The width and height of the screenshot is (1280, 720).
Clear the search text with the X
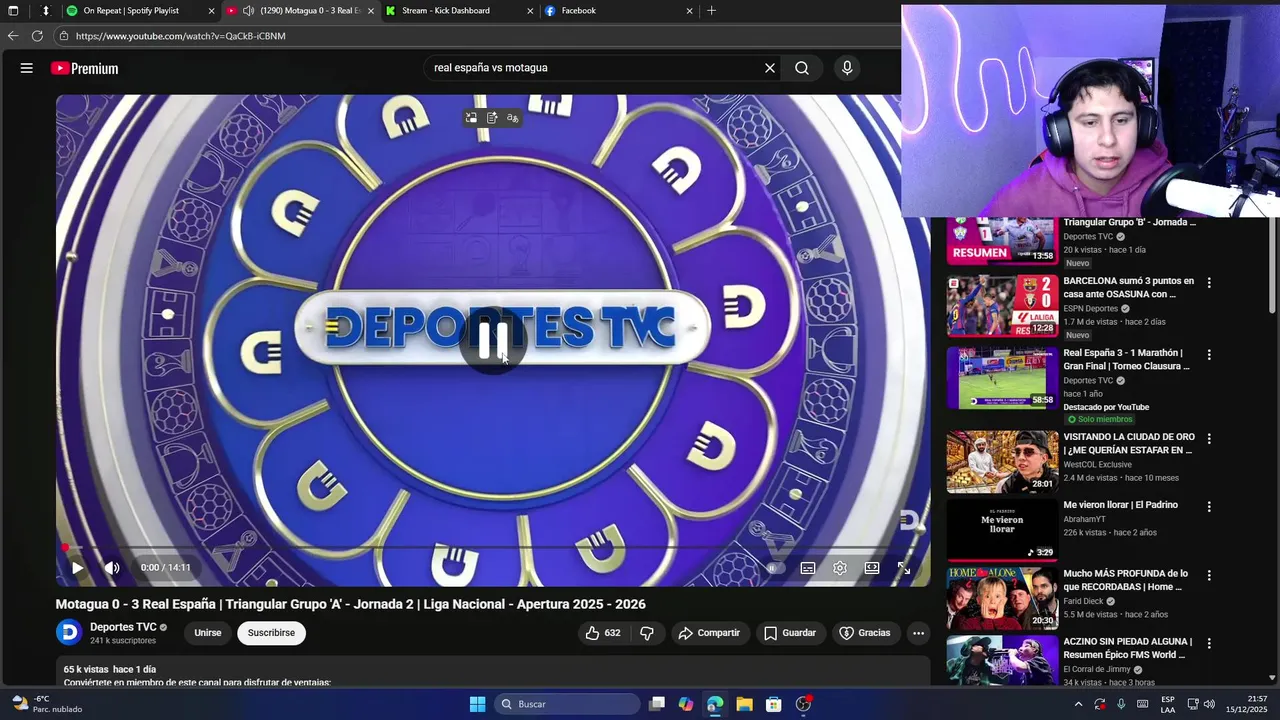coord(770,68)
